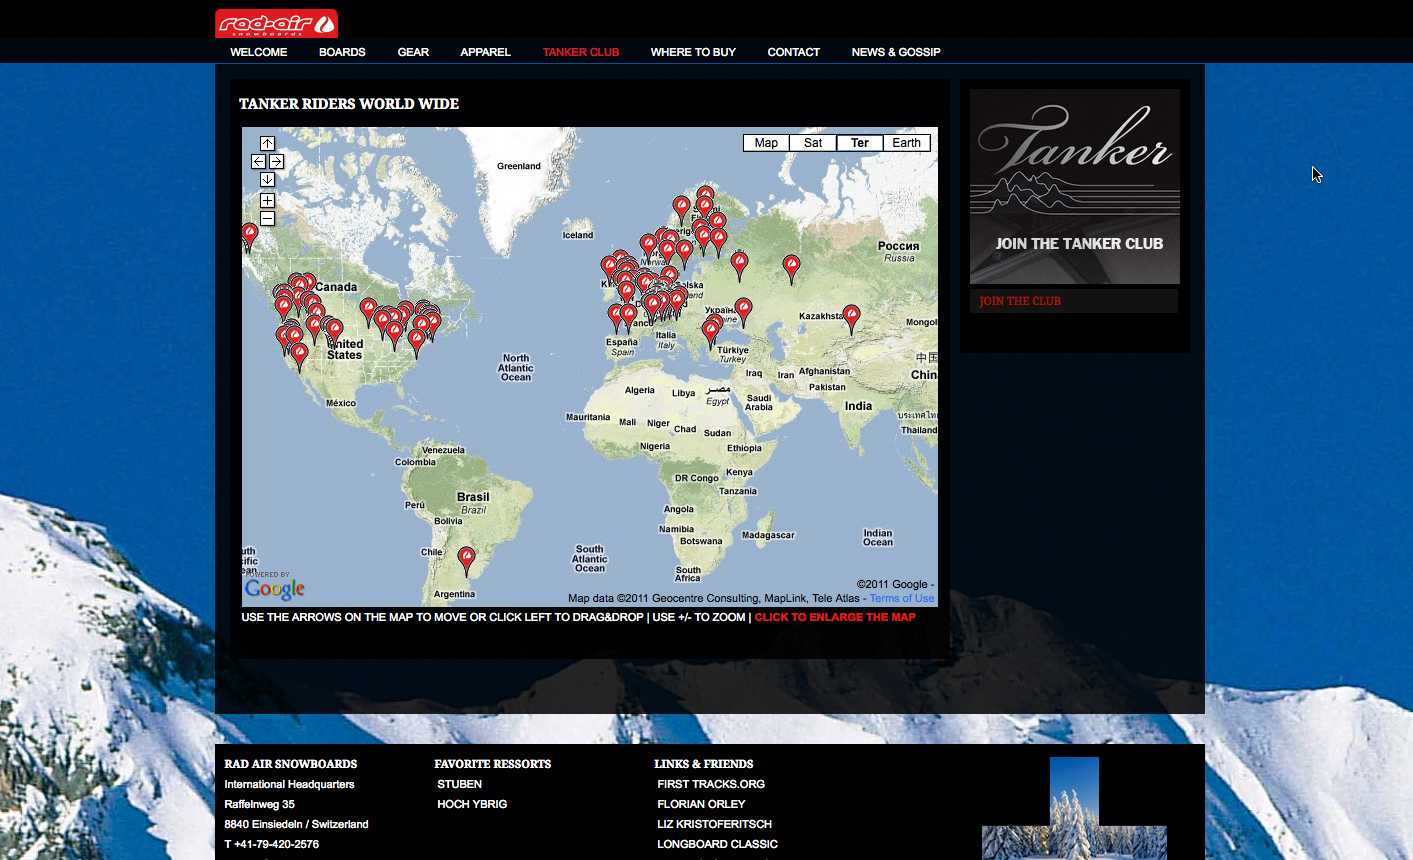Image resolution: width=1413 pixels, height=860 pixels.
Task: Click the Rad-Air logo at top
Action: [276, 23]
